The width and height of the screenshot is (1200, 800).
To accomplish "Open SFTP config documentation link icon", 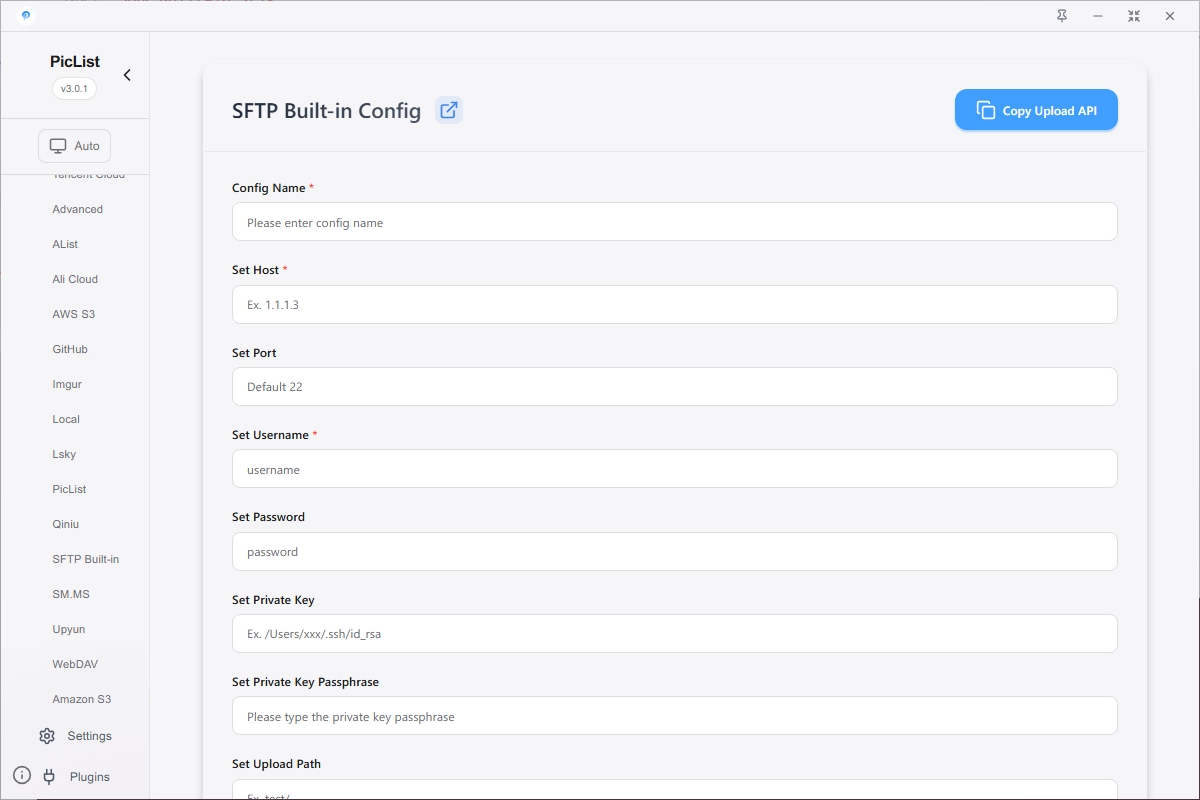I will pos(449,110).
